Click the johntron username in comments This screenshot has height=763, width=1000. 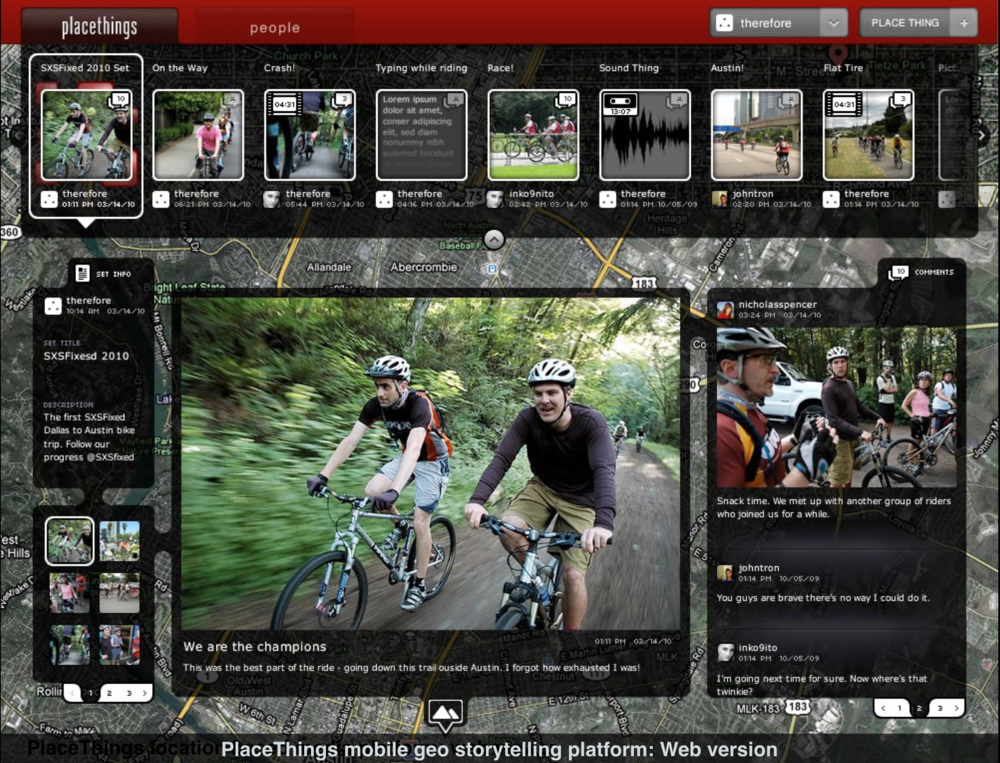(x=758, y=568)
